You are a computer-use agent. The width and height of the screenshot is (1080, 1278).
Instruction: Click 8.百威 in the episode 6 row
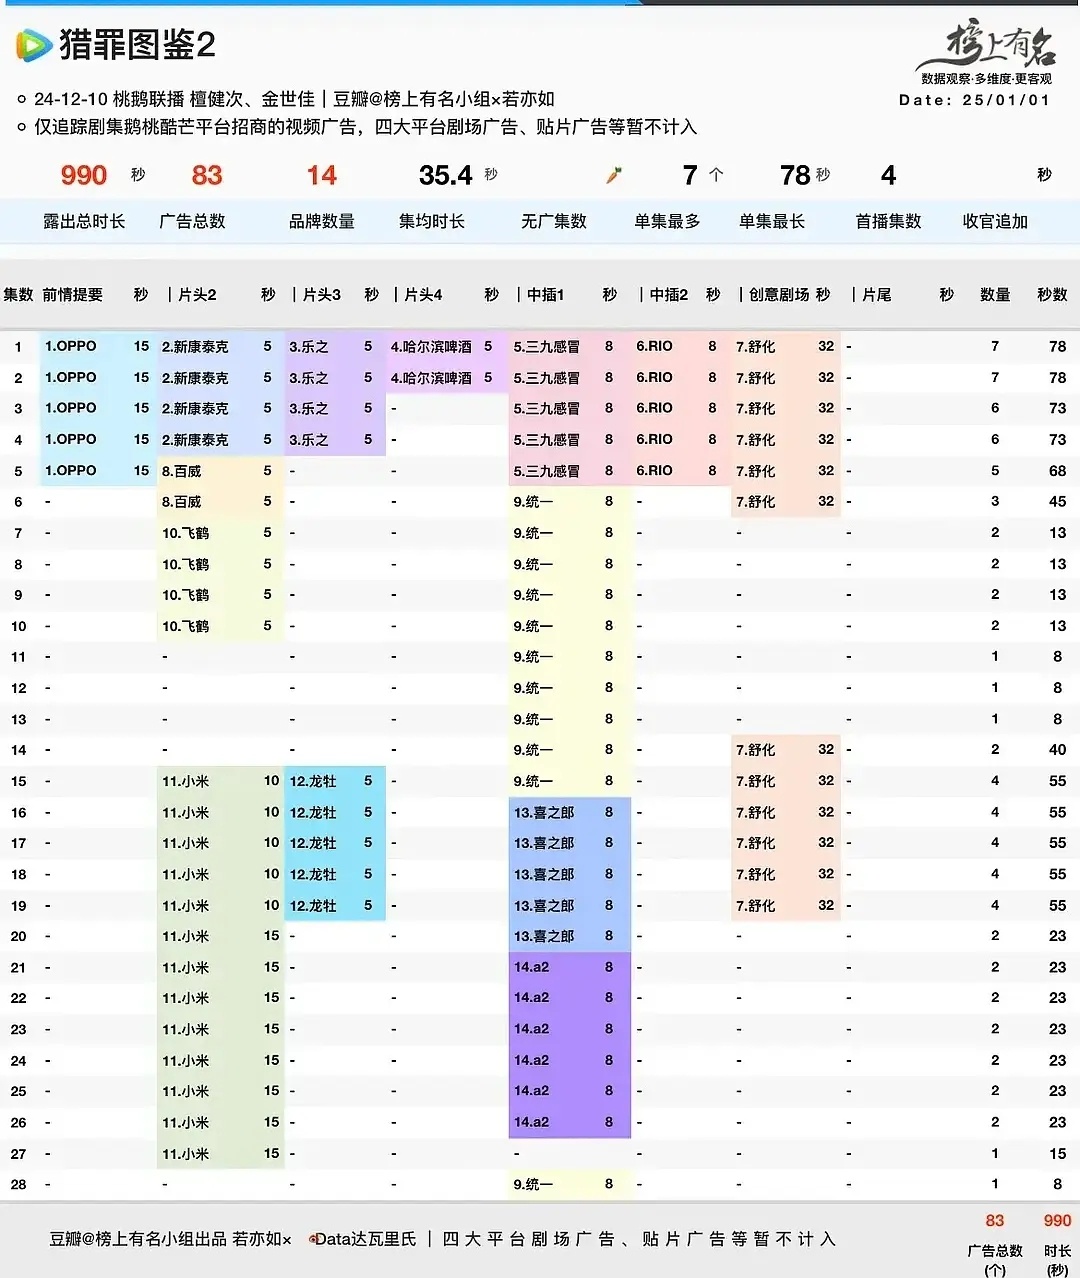pyautogui.click(x=181, y=501)
